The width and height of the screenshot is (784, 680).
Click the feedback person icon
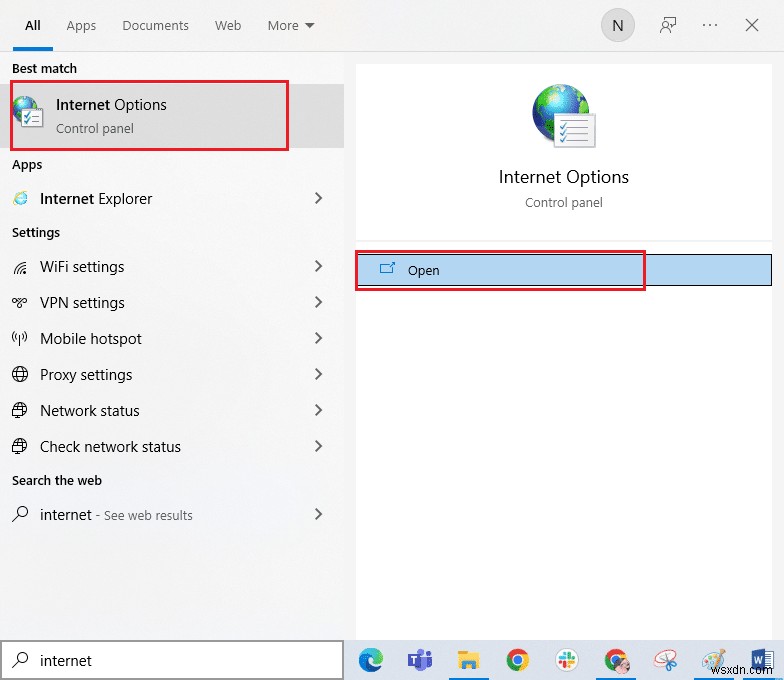[x=668, y=25]
